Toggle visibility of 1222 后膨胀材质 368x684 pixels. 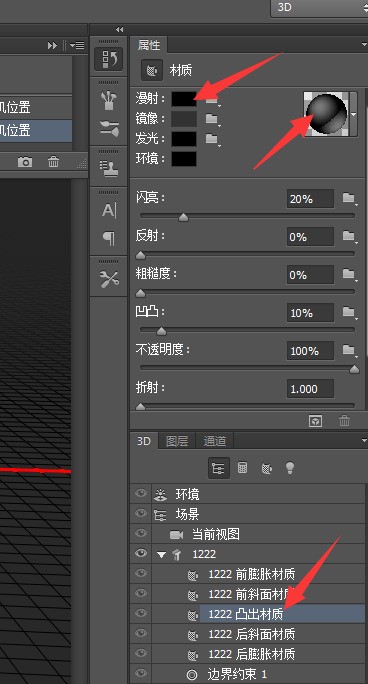(141, 653)
